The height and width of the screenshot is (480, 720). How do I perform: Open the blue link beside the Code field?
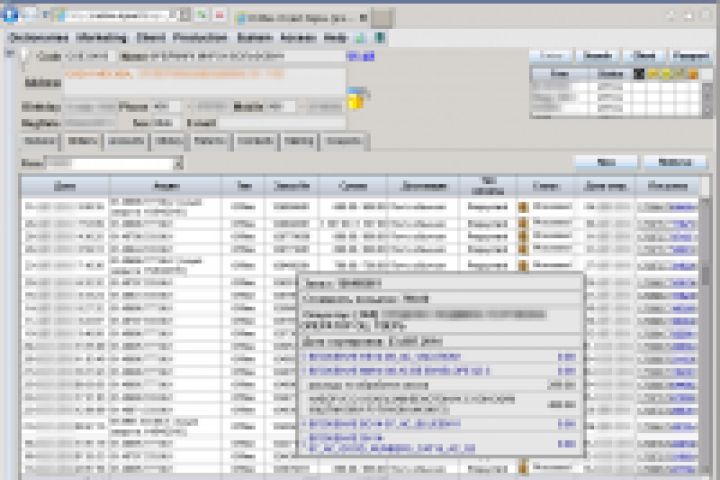coord(361,56)
